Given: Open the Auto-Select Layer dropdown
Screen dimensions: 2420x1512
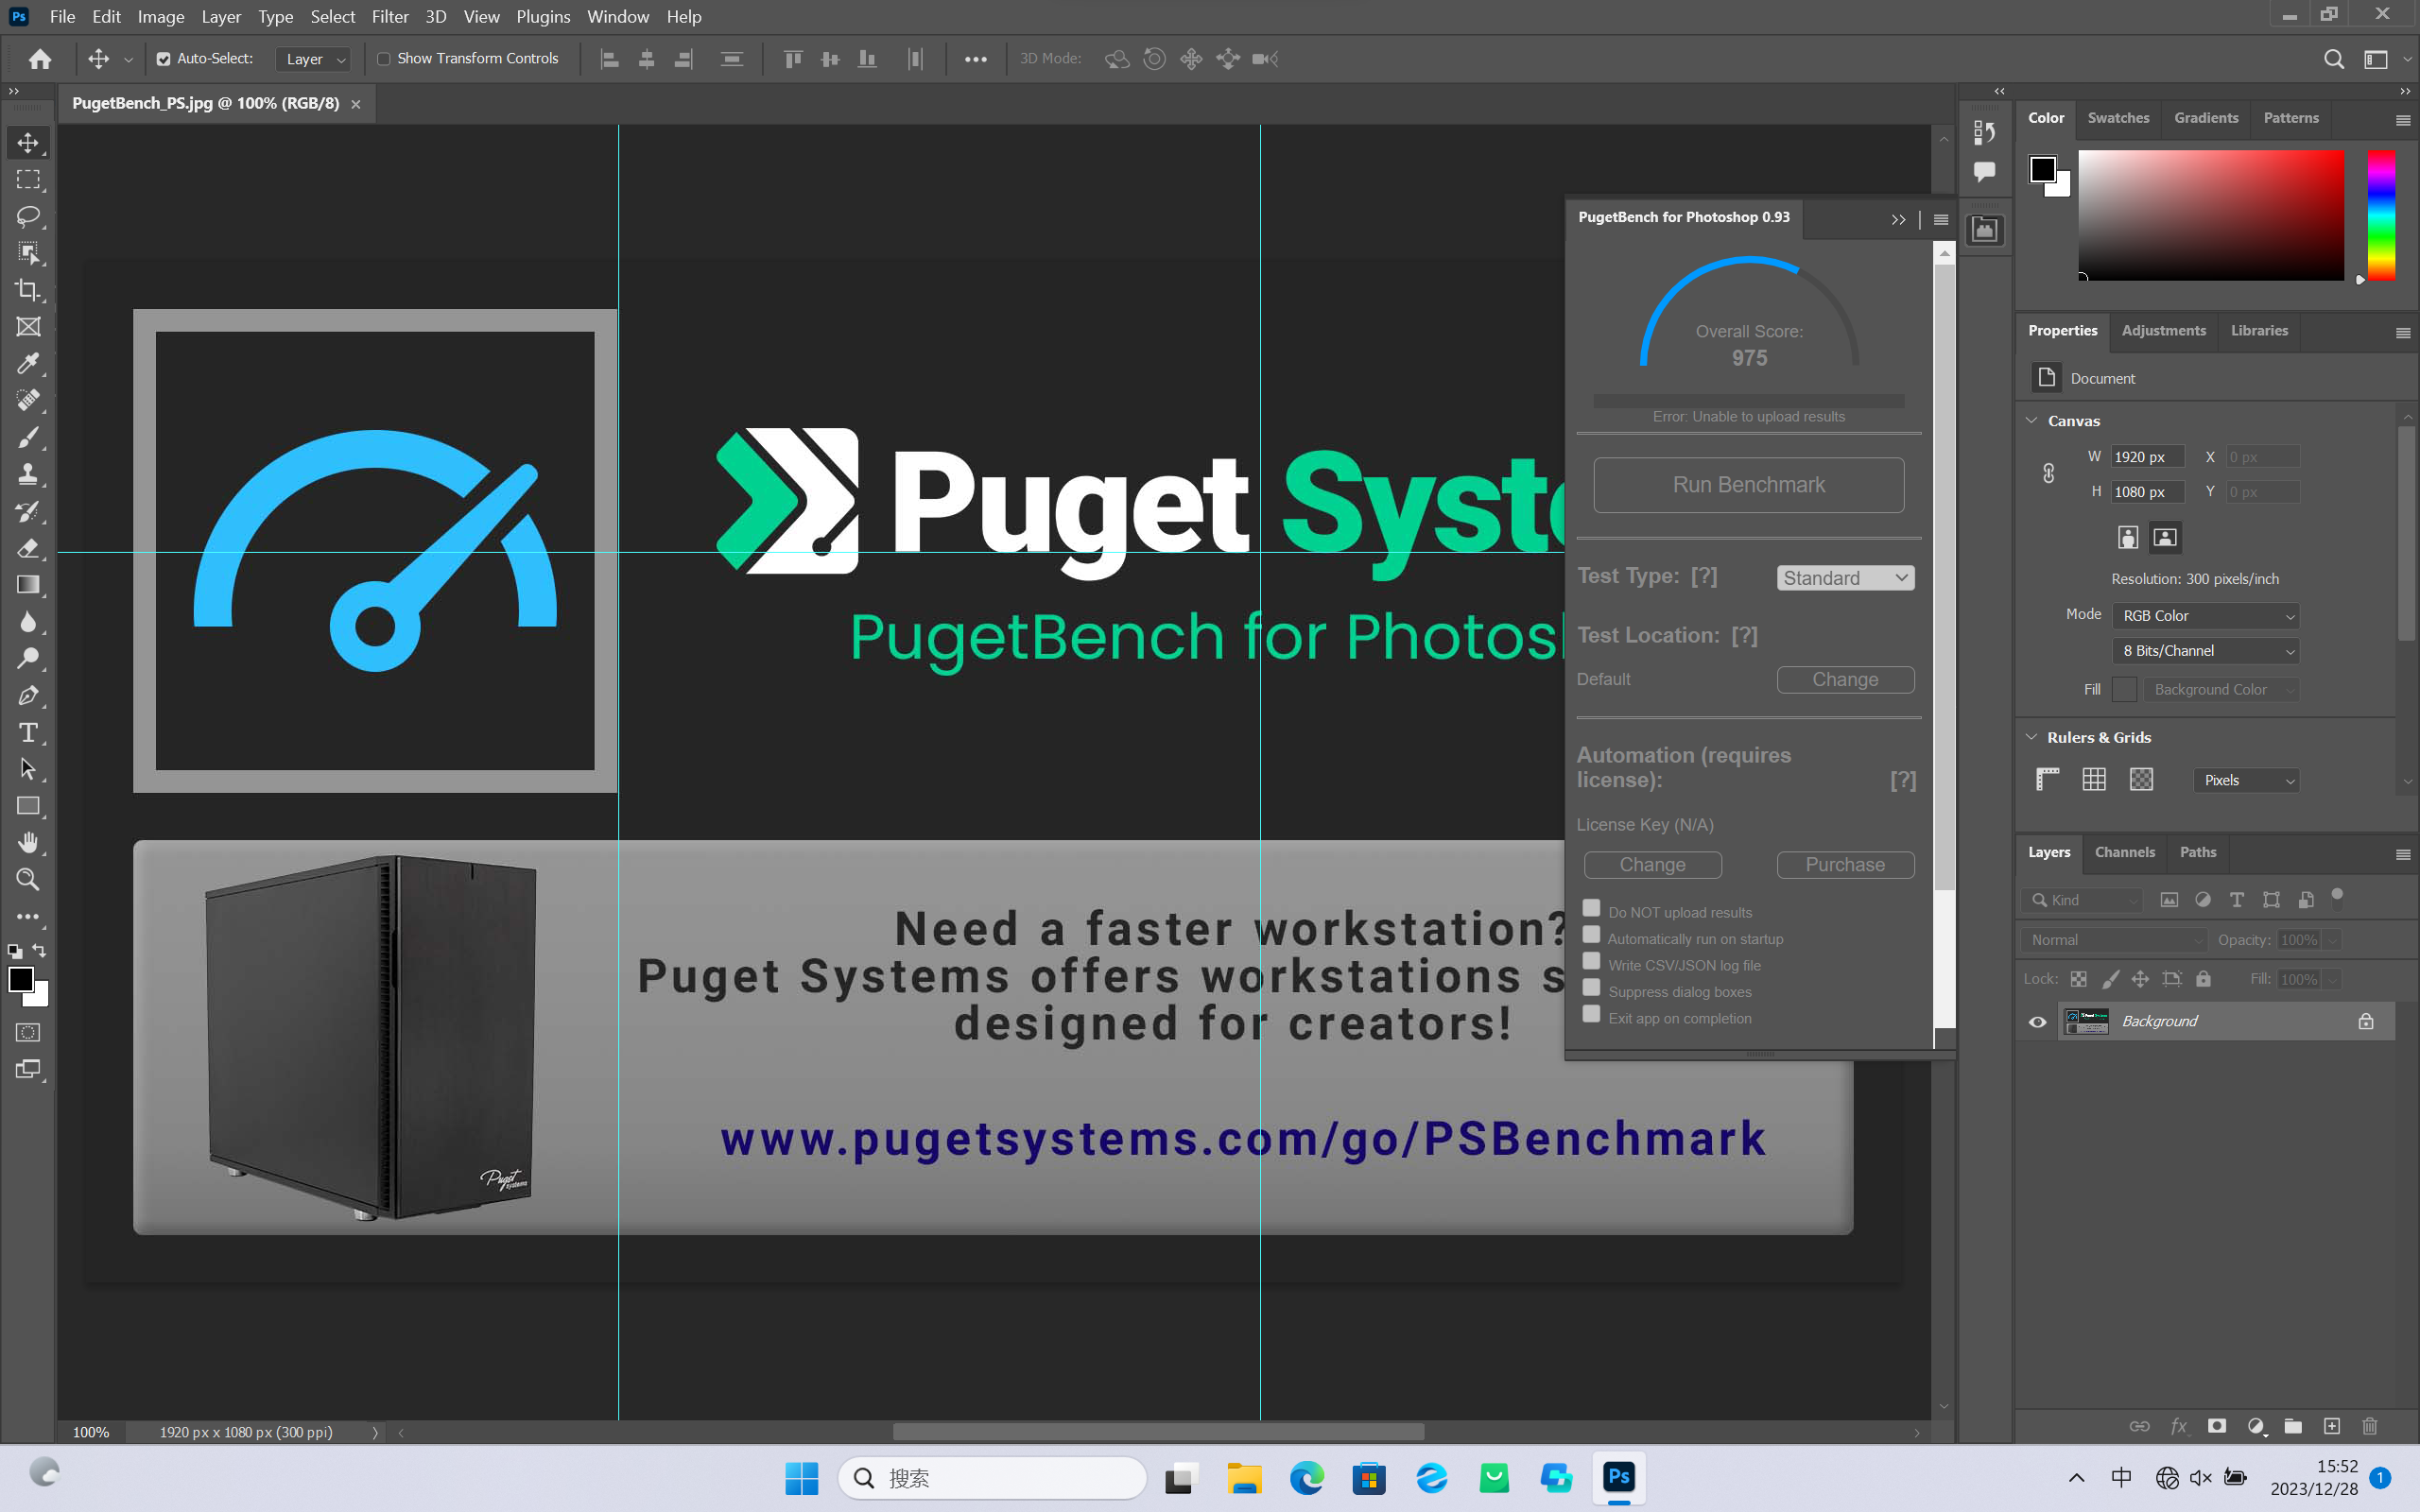Looking at the screenshot, I should pyautogui.click(x=313, y=59).
